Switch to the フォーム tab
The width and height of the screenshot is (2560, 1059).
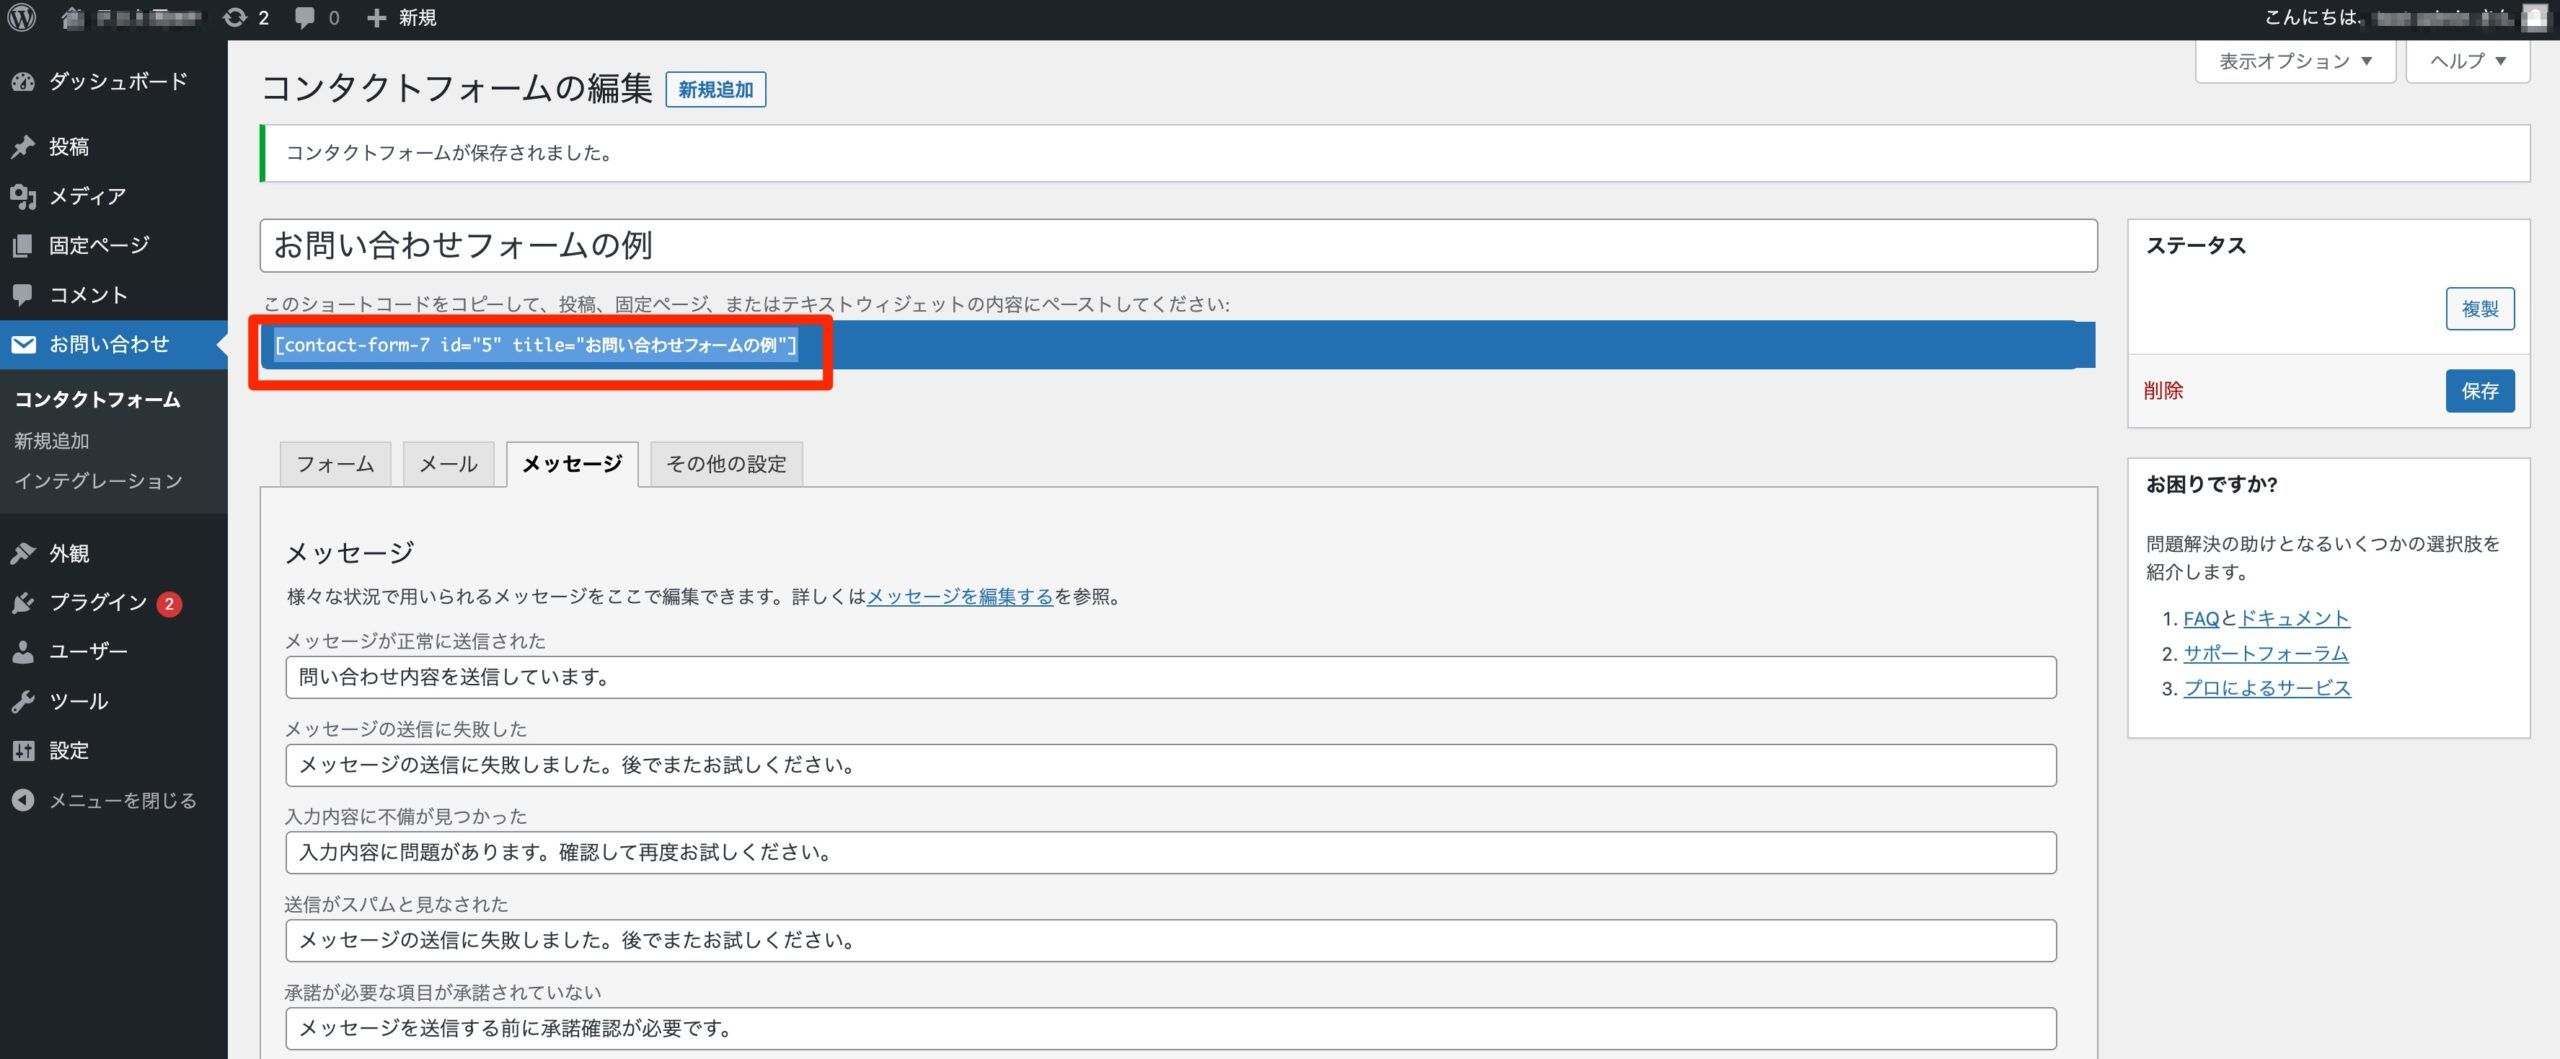tap(335, 464)
